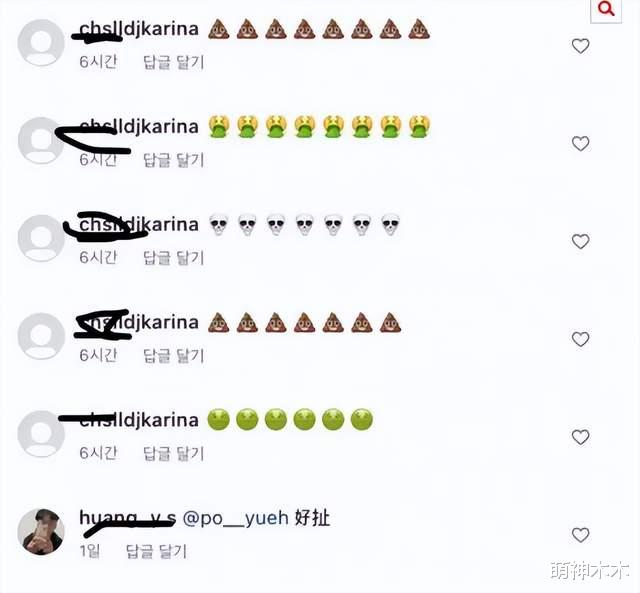Open first commenter's default avatar
640x593 pixels.
41,42
